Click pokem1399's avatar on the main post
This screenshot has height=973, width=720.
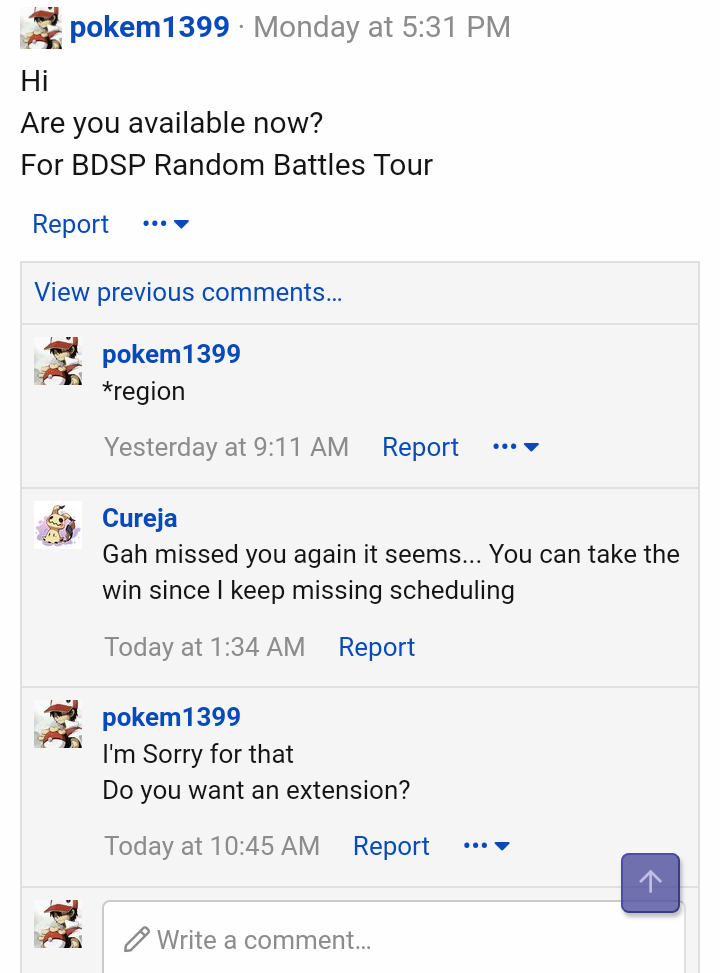pos(42,28)
